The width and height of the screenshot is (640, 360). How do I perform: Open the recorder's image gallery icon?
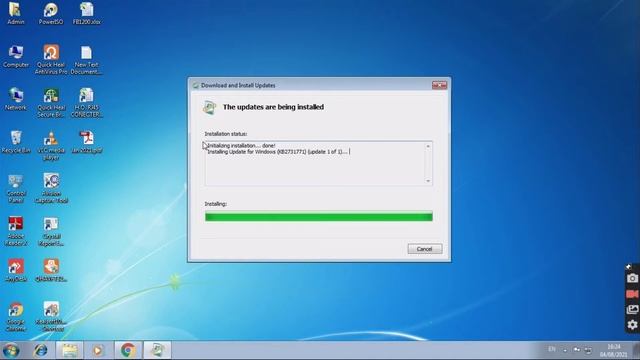(x=632, y=309)
